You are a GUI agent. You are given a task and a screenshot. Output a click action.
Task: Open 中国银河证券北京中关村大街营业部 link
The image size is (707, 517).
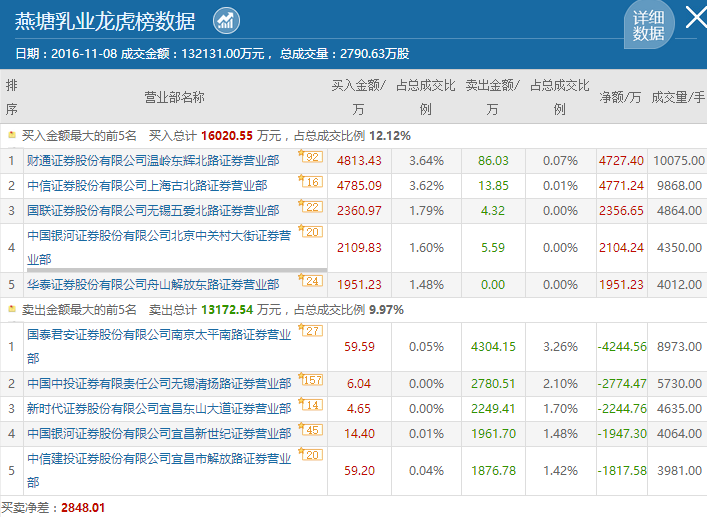pos(159,247)
